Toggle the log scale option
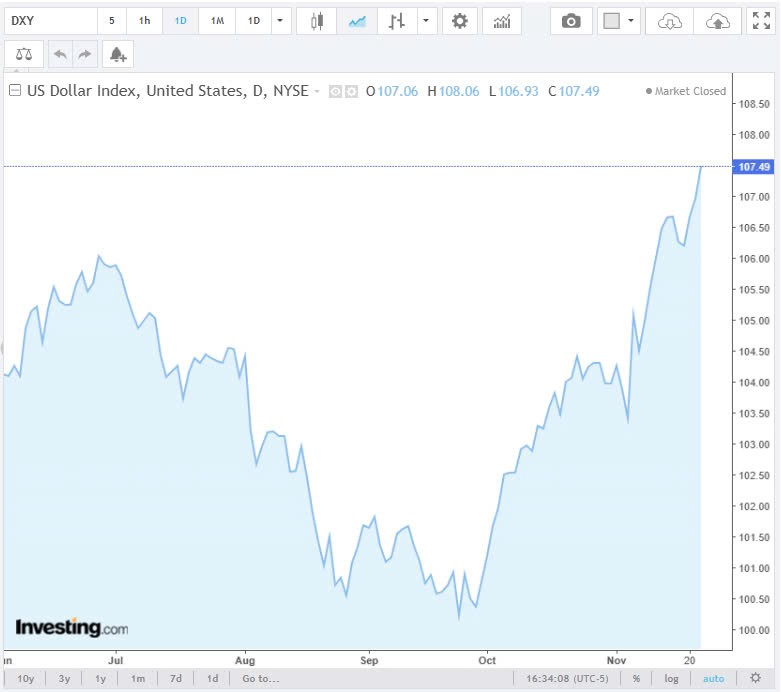Viewport: 781px width, 692px height. pyautogui.click(x=671, y=678)
